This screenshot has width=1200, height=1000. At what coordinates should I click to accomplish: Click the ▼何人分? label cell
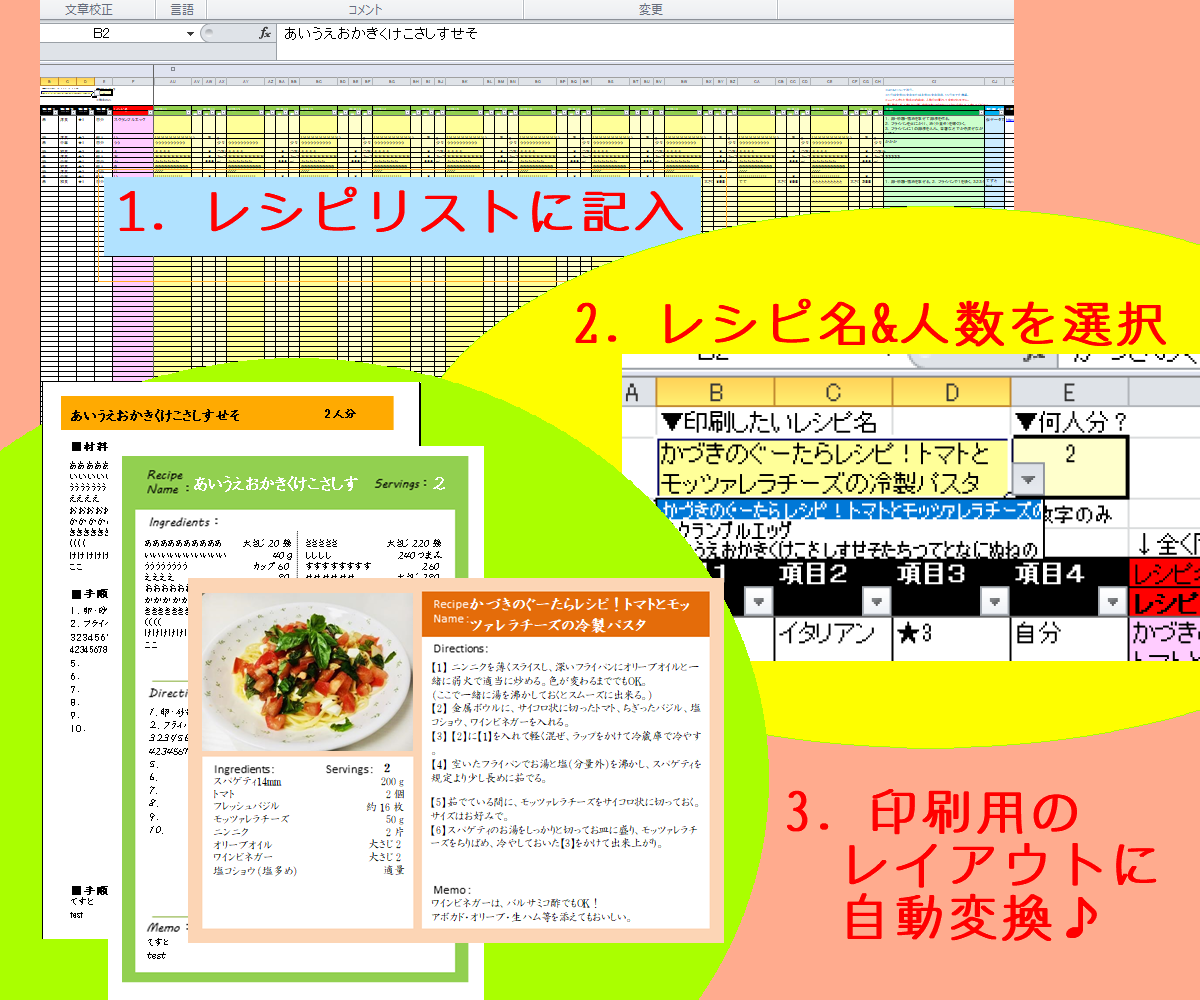tap(1070, 421)
